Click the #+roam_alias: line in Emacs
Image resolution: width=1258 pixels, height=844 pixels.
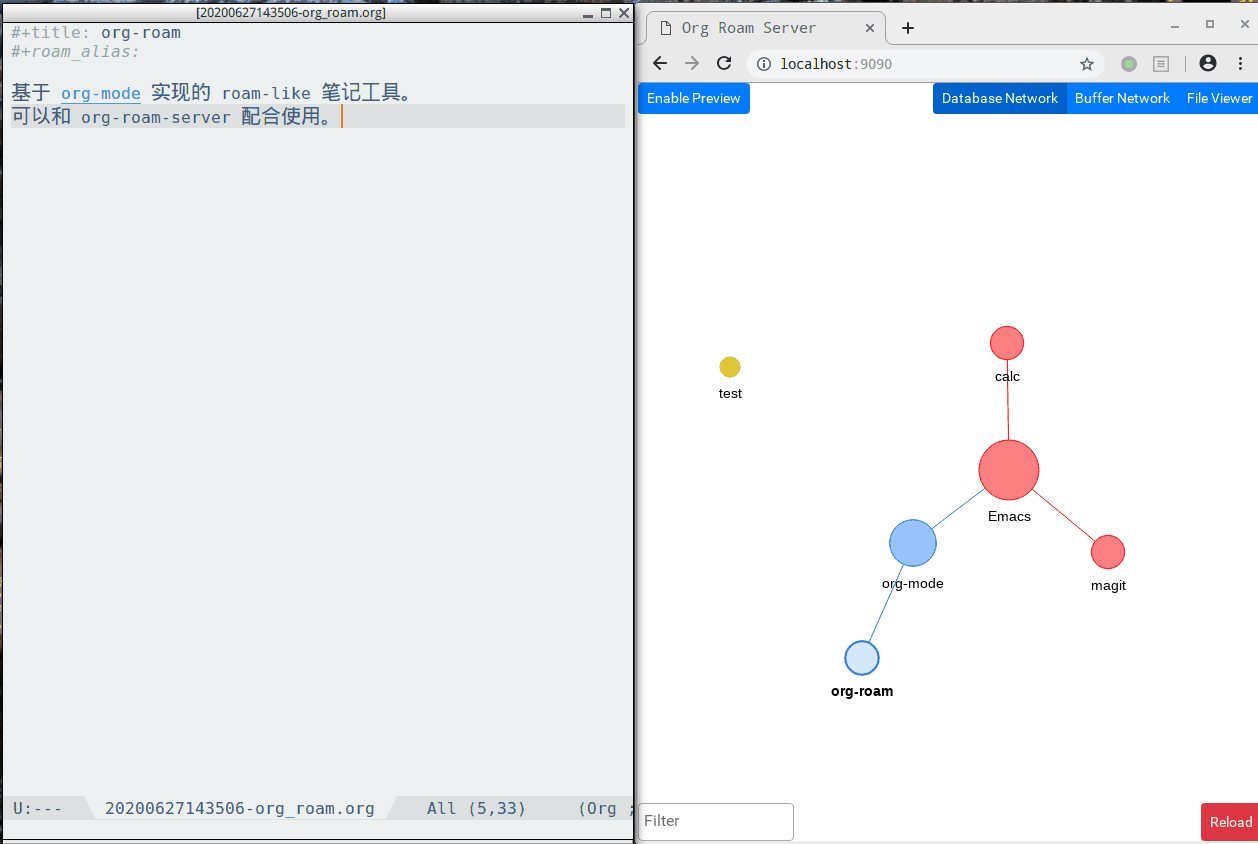click(76, 52)
